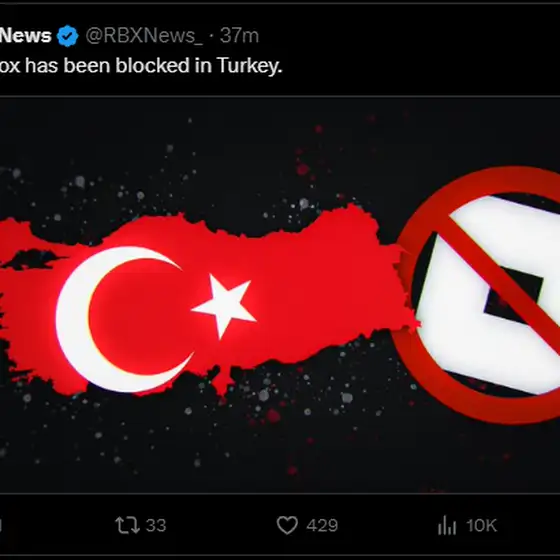Click the retweet arrows icon

click(127, 525)
